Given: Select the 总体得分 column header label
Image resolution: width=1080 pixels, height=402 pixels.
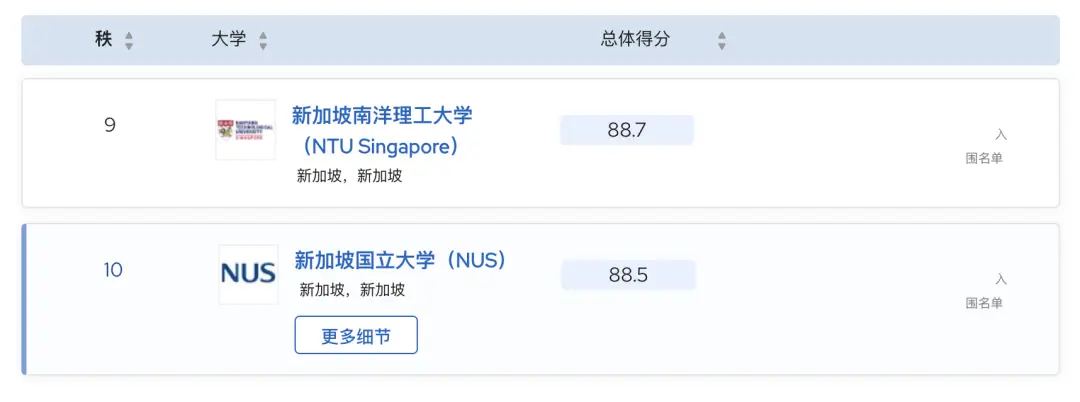Looking at the screenshot, I should [635, 40].
